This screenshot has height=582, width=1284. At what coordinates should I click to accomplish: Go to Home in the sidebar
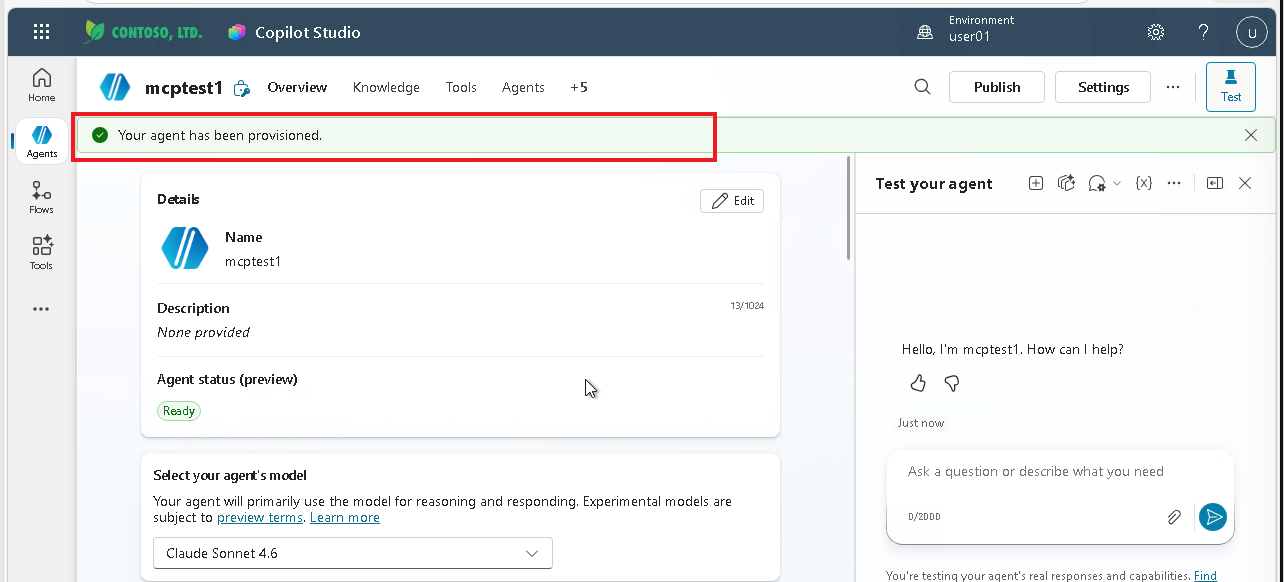[x=42, y=85]
